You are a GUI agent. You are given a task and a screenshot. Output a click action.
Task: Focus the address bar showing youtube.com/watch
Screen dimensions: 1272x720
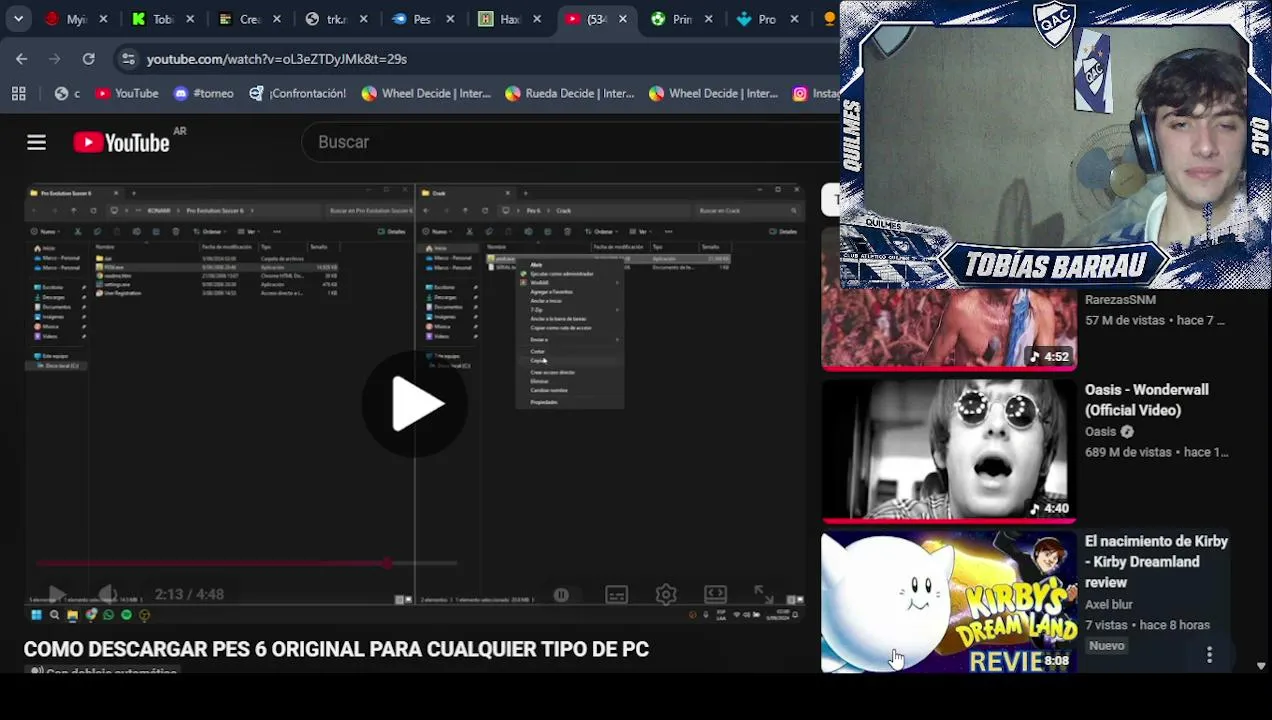277,59
